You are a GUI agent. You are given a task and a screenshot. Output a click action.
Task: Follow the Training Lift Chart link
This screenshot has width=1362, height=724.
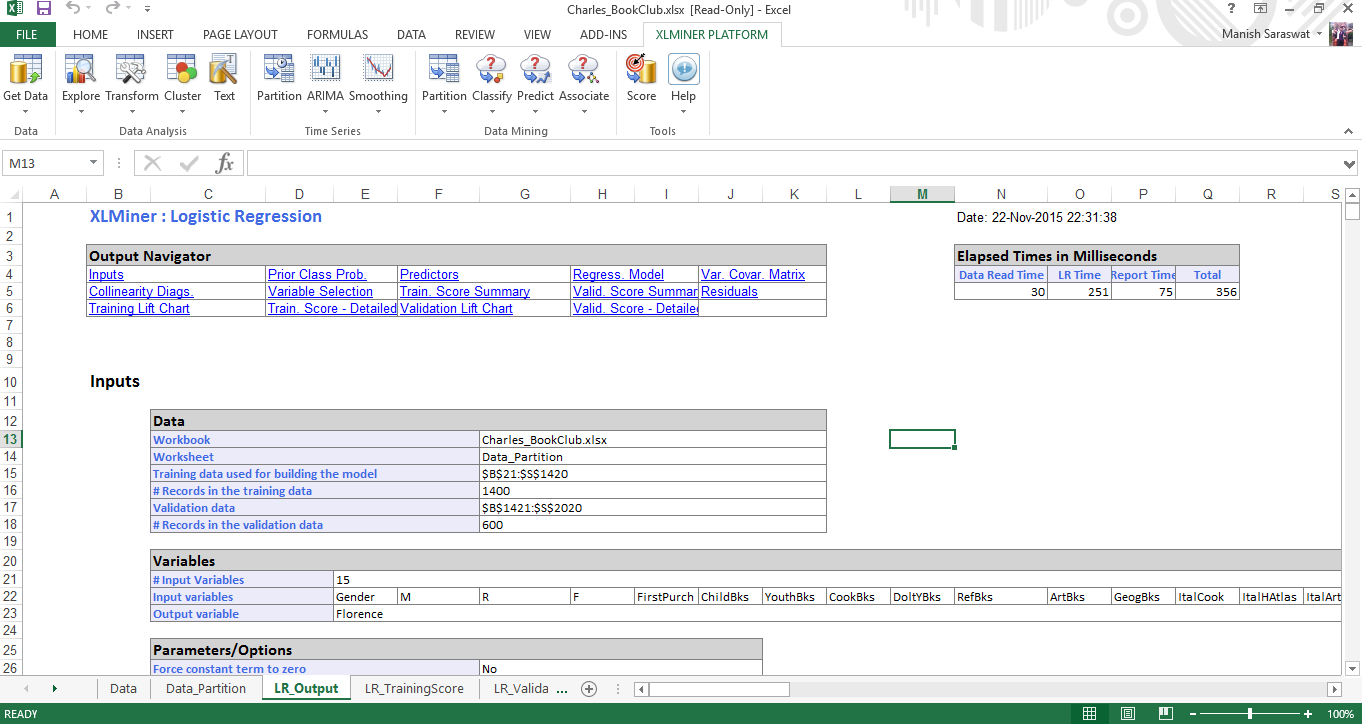139,309
